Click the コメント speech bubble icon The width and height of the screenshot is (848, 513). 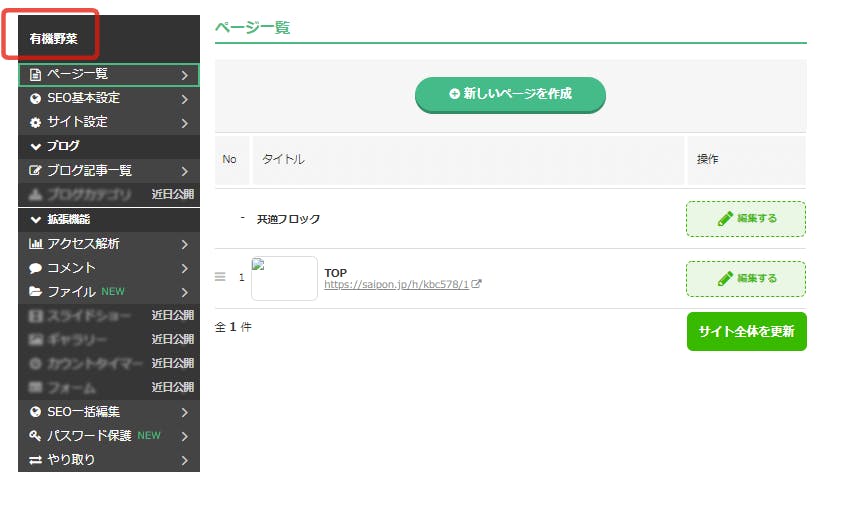click(36, 268)
